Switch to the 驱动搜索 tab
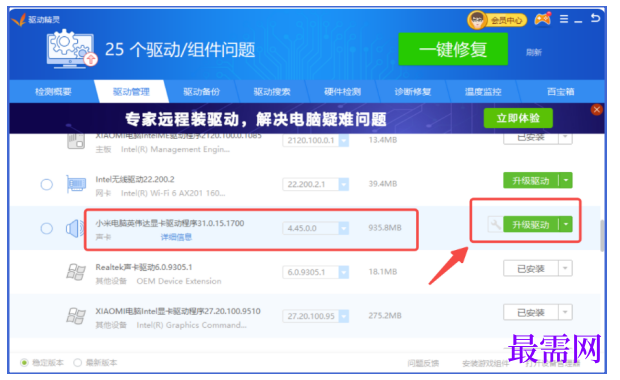This screenshot has width=620, height=380. pos(272,92)
